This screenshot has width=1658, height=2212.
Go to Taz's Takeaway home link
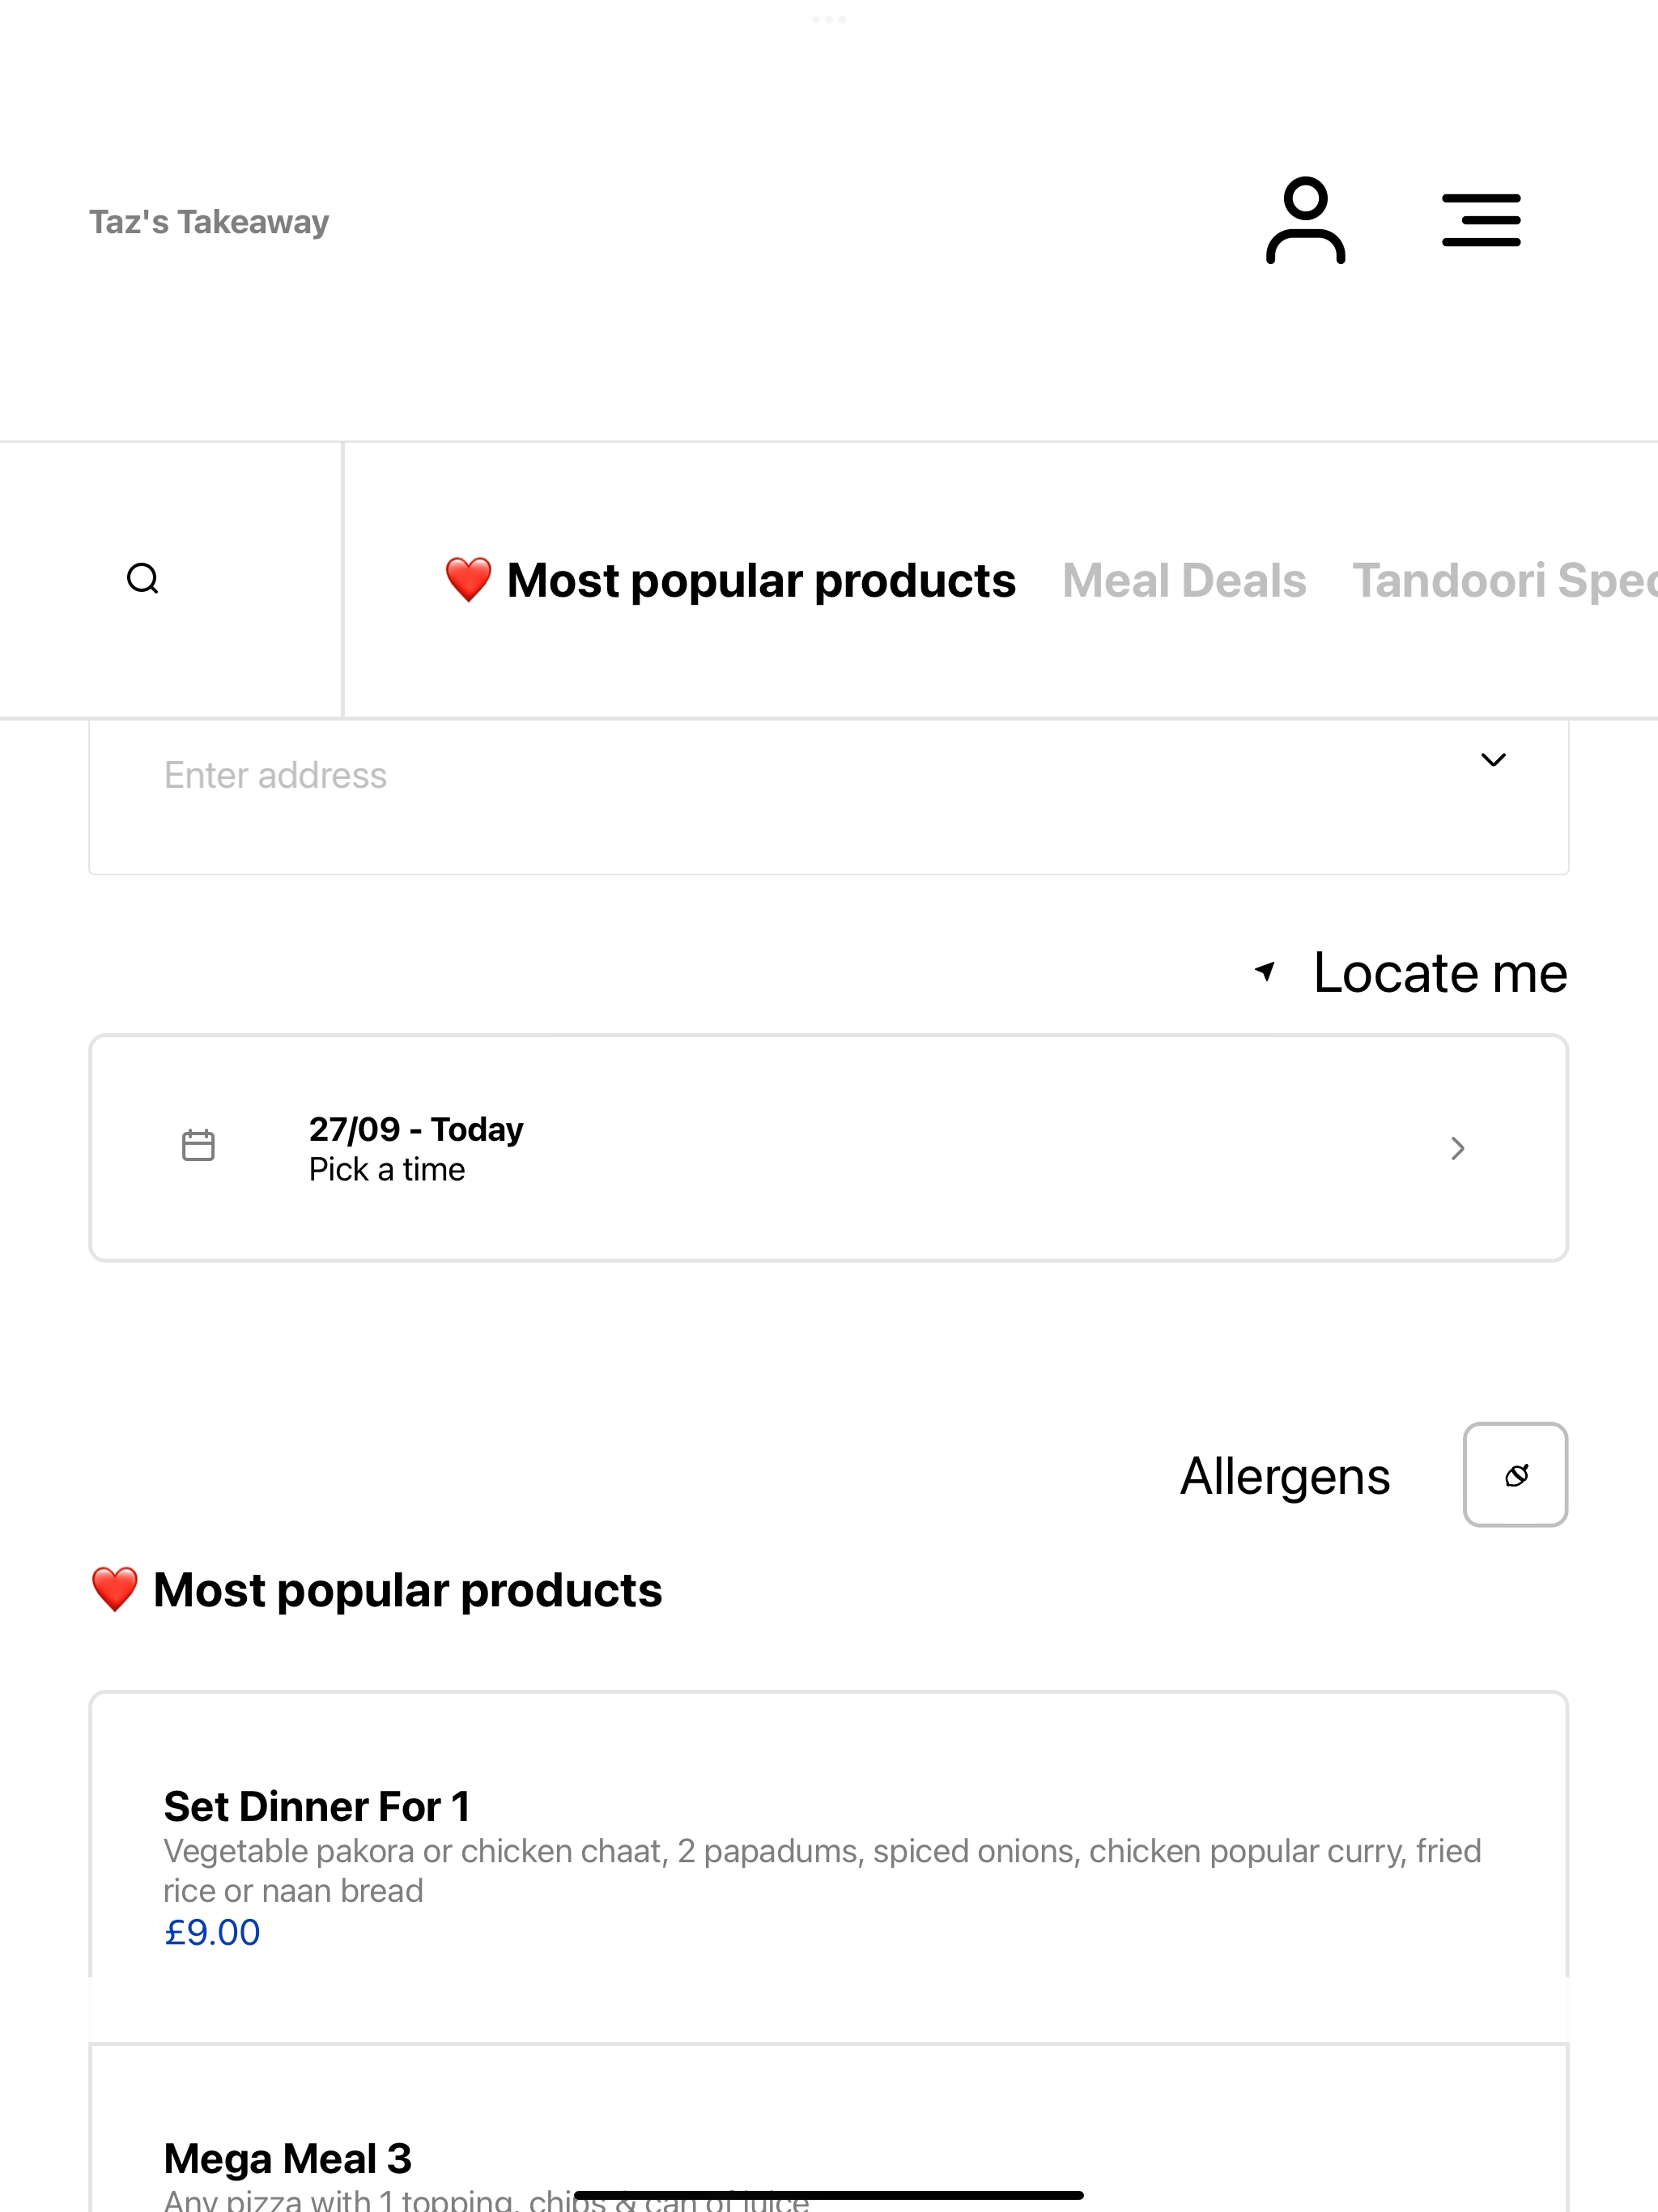click(x=209, y=221)
